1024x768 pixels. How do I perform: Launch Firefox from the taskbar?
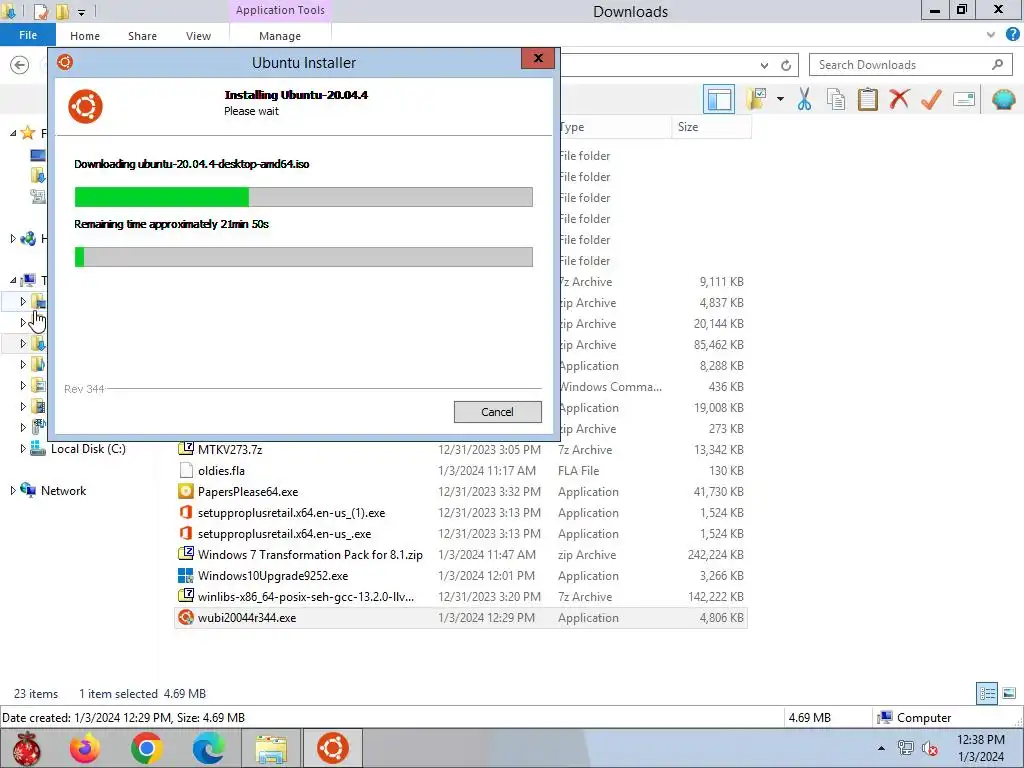click(85, 748)
